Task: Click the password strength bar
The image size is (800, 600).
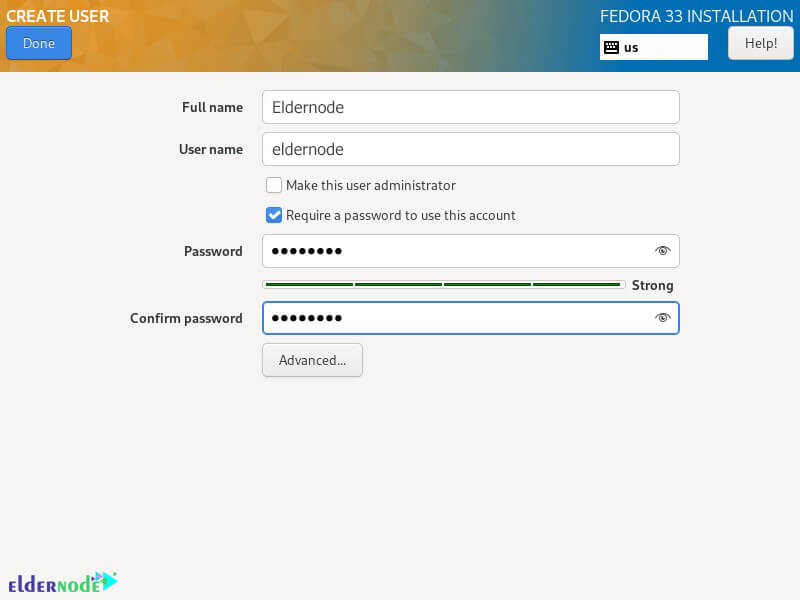Action: point(443,285)
